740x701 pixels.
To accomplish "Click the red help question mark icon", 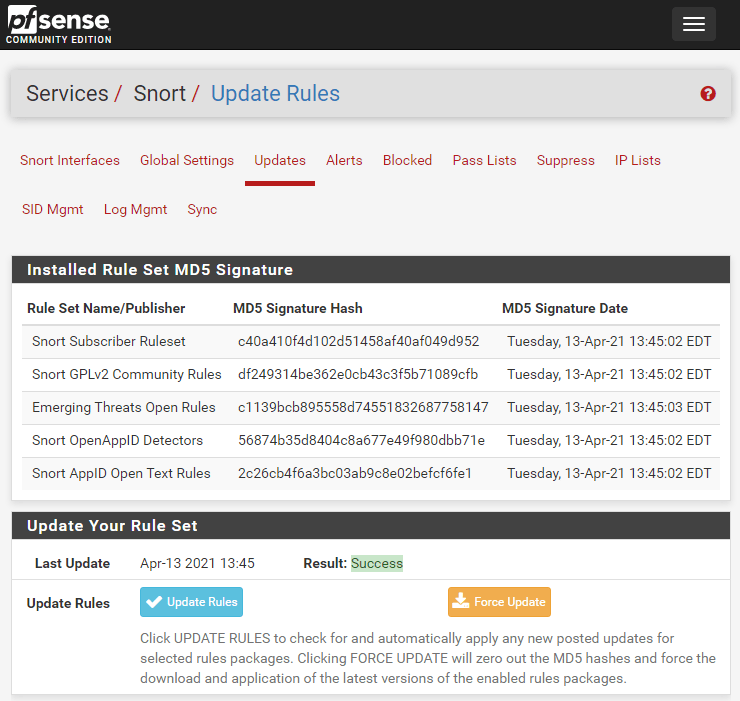I will click(x=708, y=94).
